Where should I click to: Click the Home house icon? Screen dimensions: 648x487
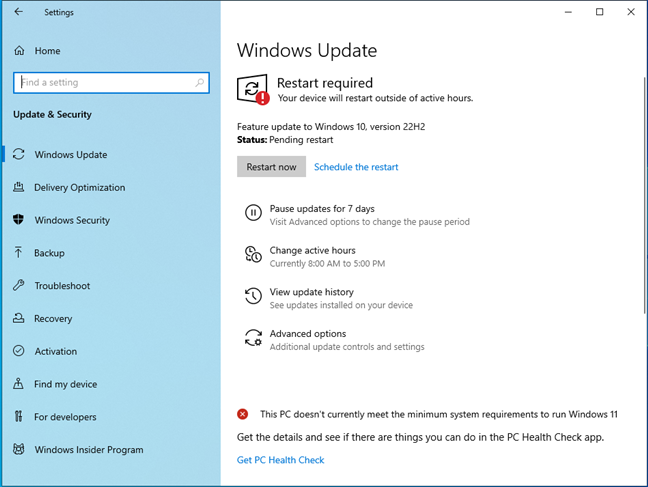click(x=19, y=50)
